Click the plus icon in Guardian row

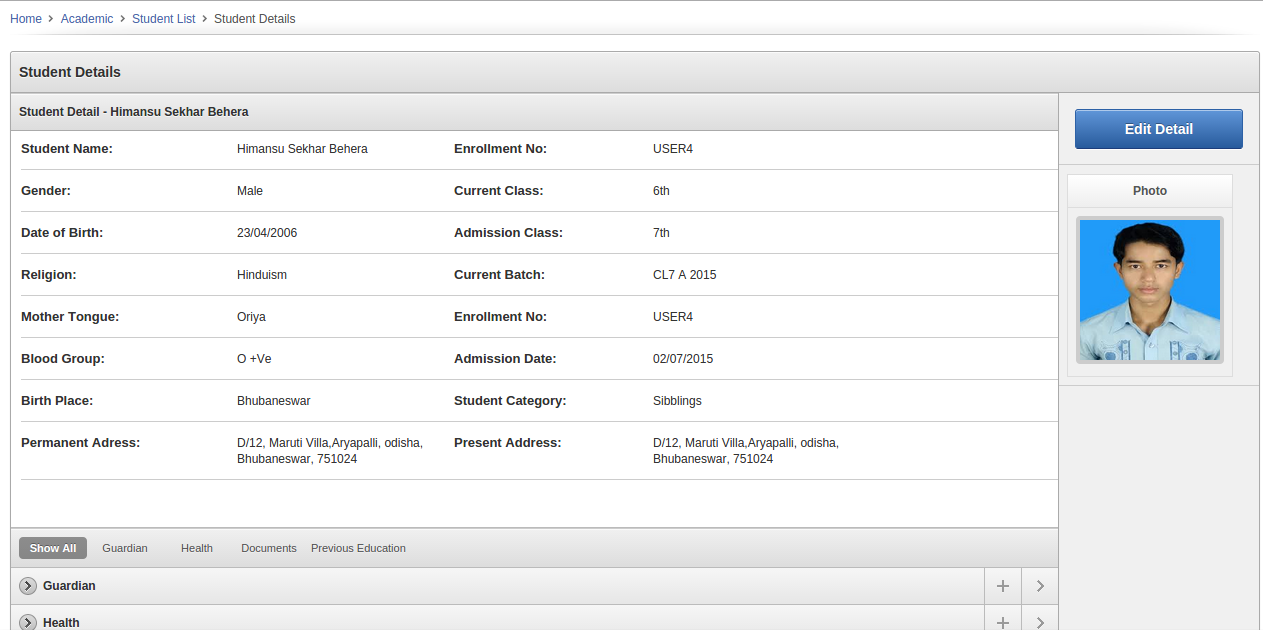[1003, 586]
